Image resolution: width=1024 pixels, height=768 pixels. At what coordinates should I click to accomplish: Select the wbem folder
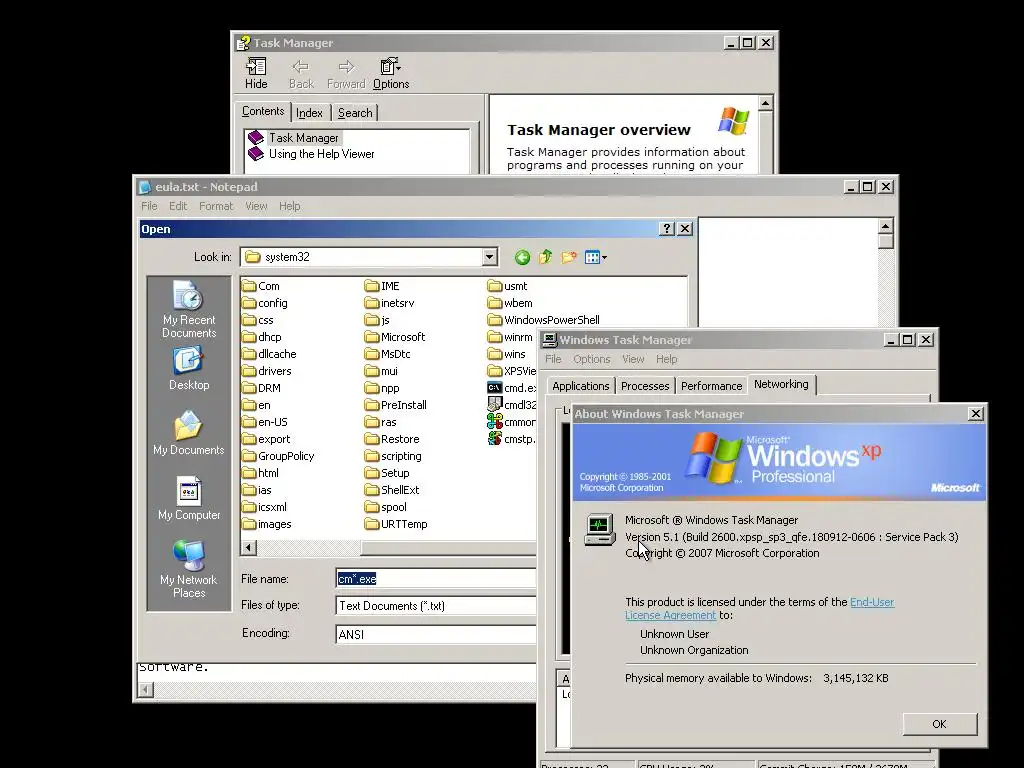[510, 303]
